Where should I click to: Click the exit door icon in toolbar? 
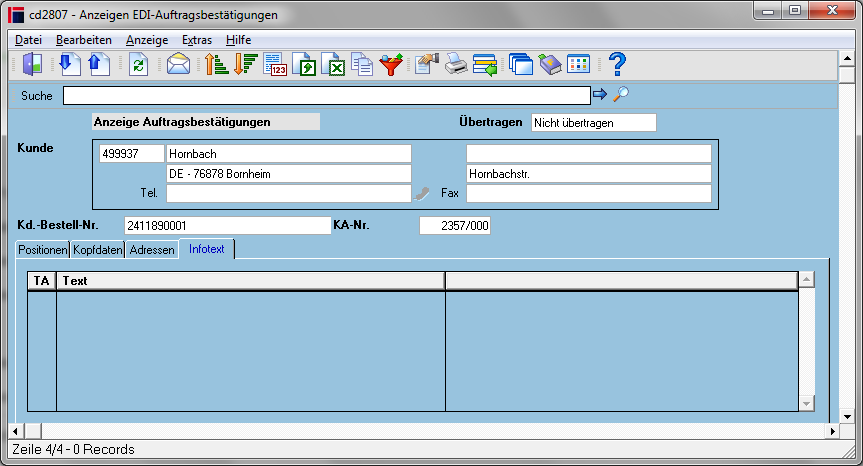pos(32,64)
